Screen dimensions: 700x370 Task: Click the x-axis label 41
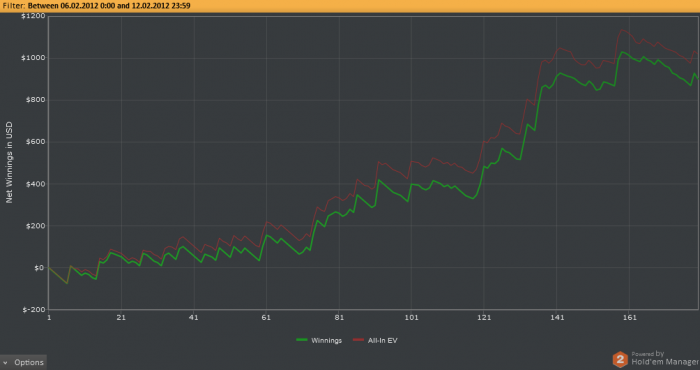coord(194,318)
